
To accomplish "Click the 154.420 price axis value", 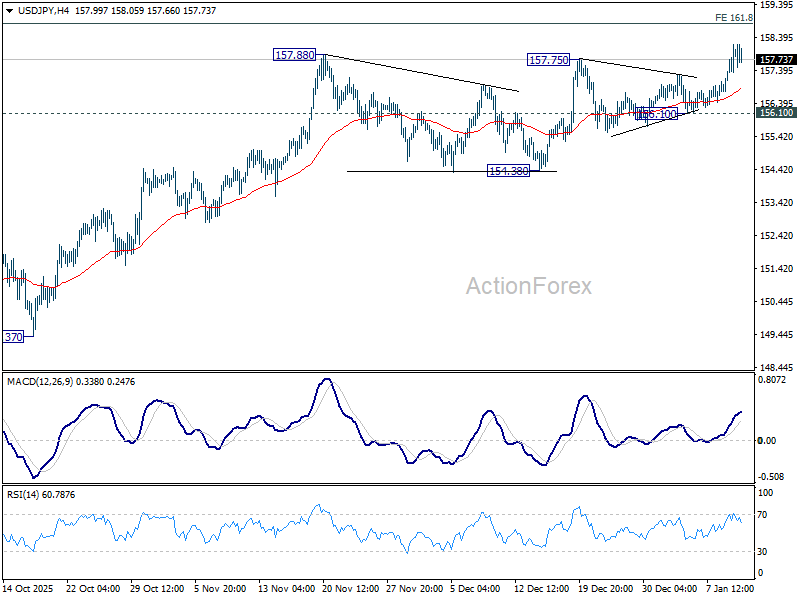I will click(776, 169).
